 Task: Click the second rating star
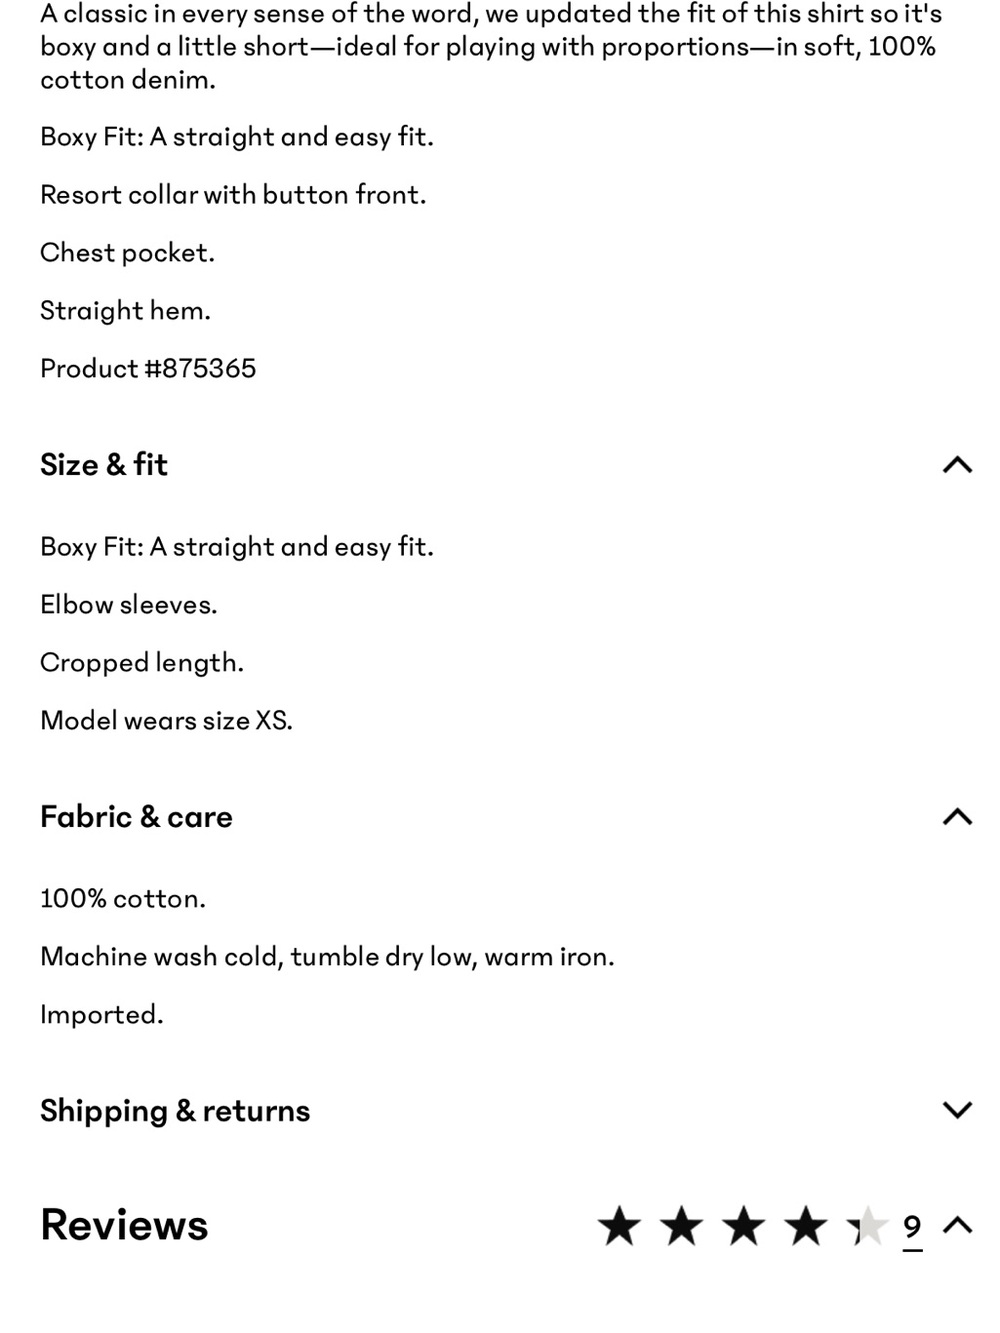(682, 1226)
